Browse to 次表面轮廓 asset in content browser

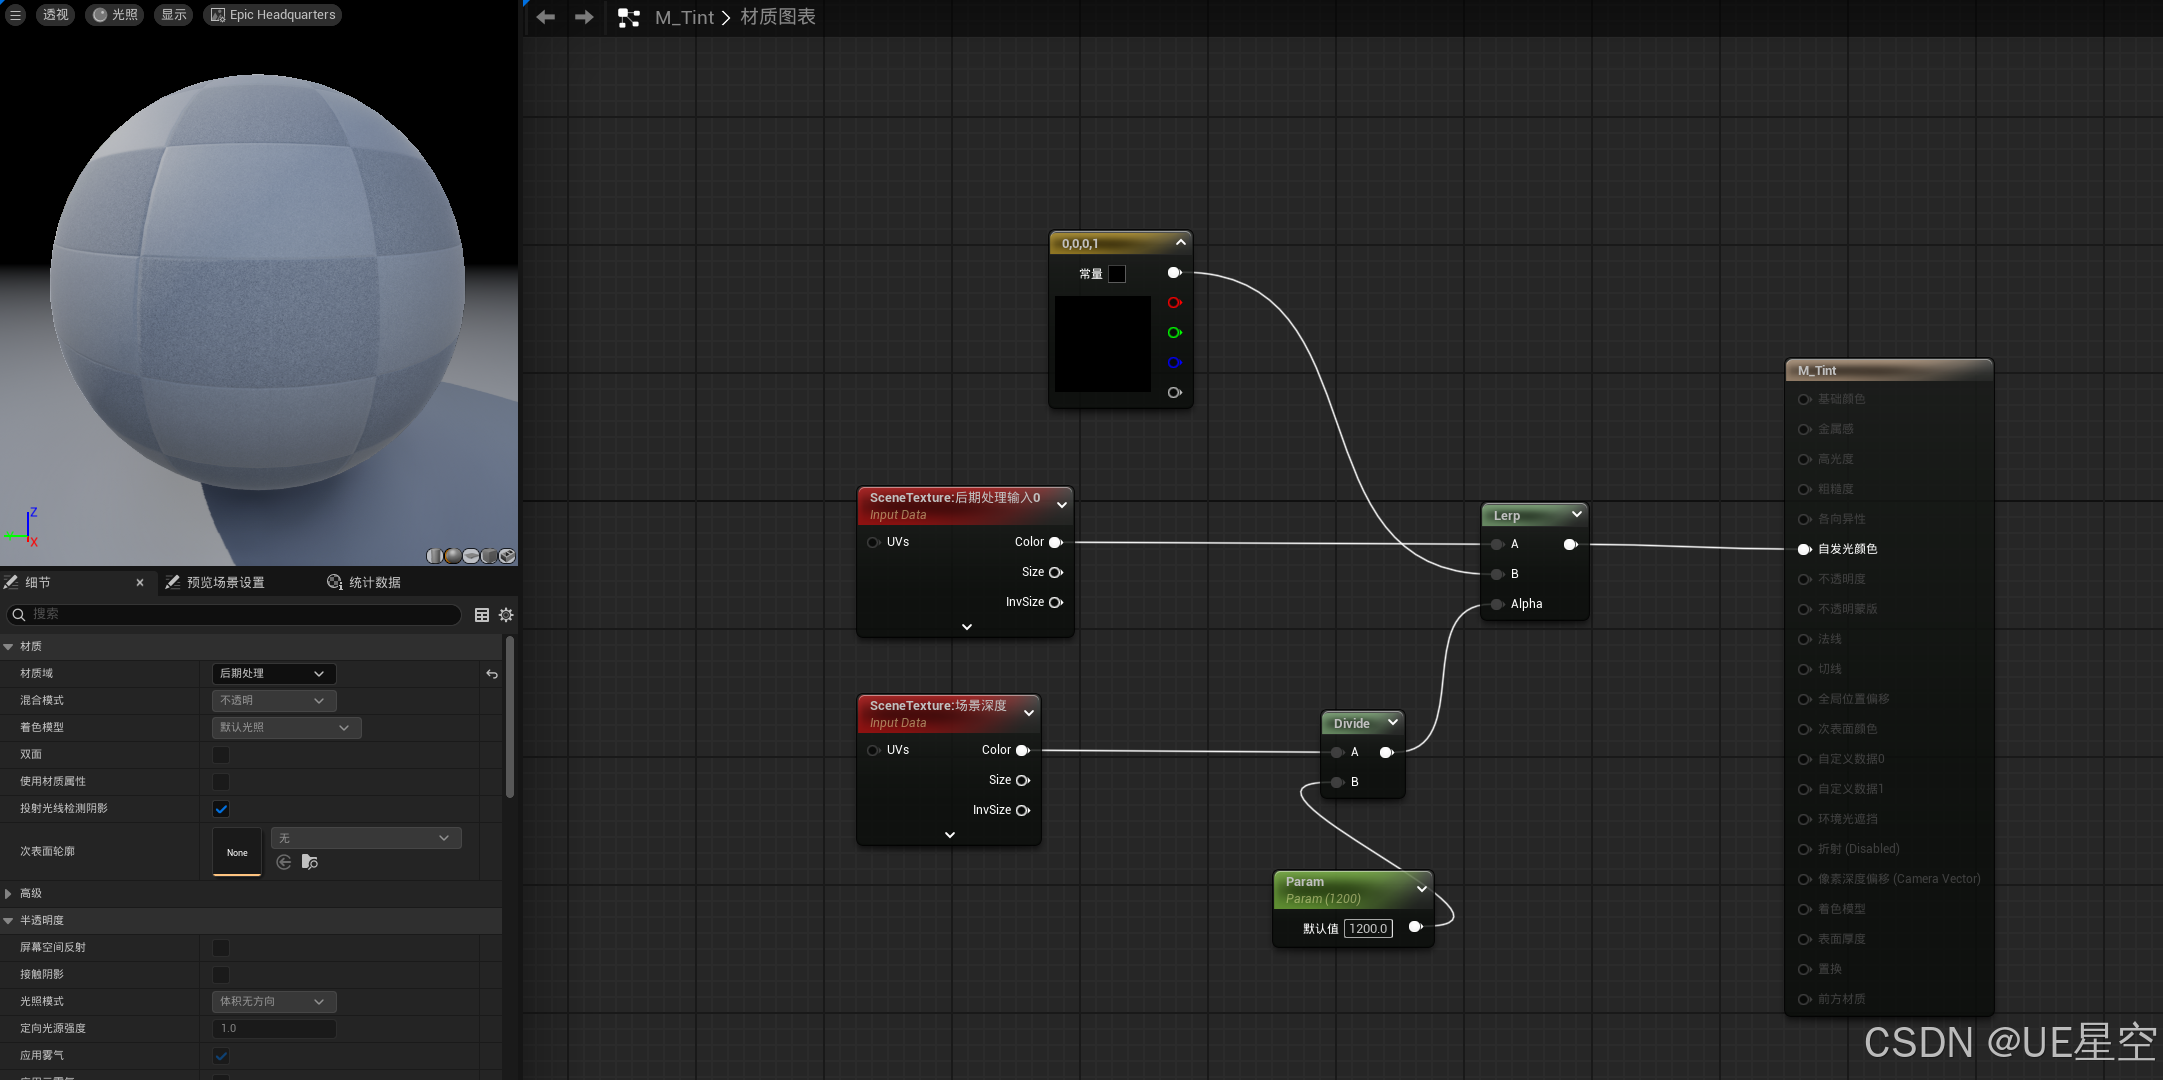[310, 862]
